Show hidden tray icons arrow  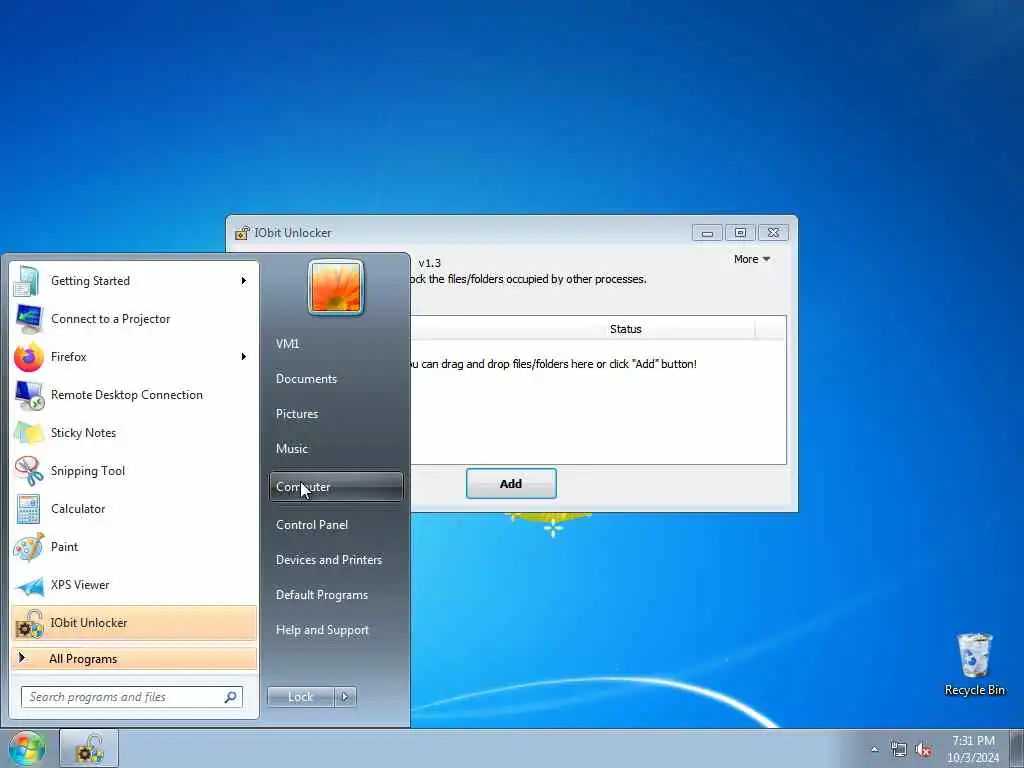tap(874, 750)
